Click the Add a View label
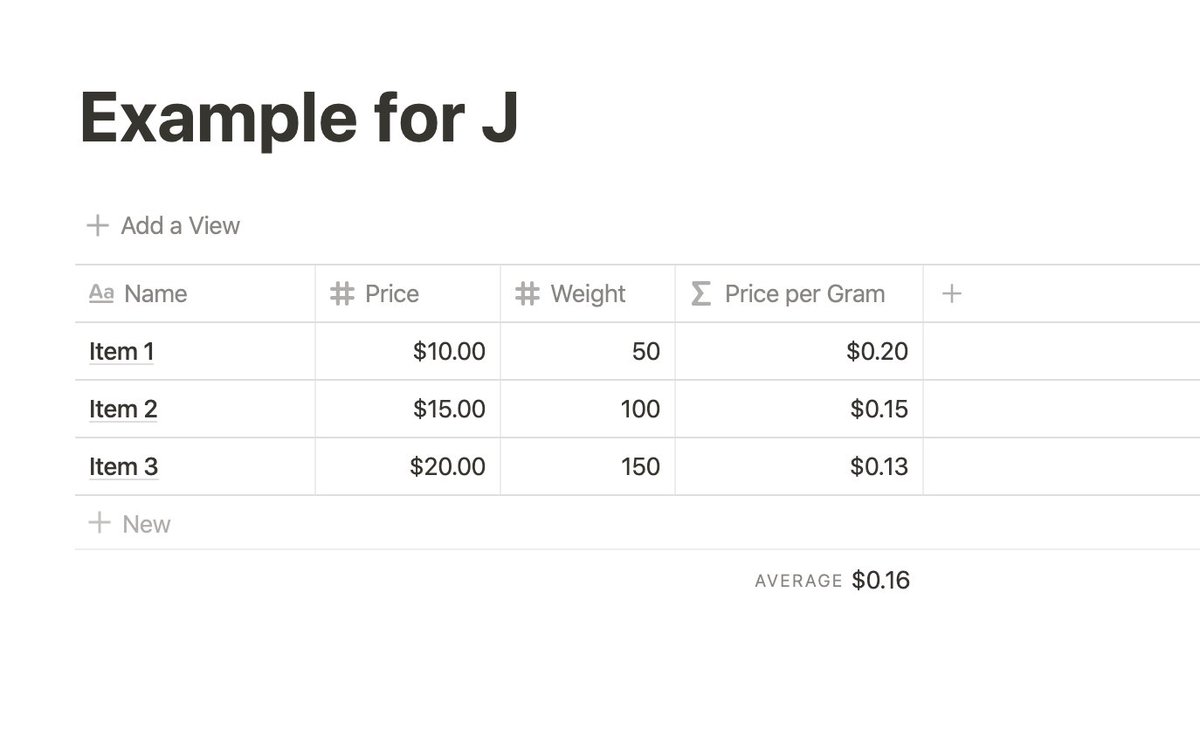 coord(180,226)
